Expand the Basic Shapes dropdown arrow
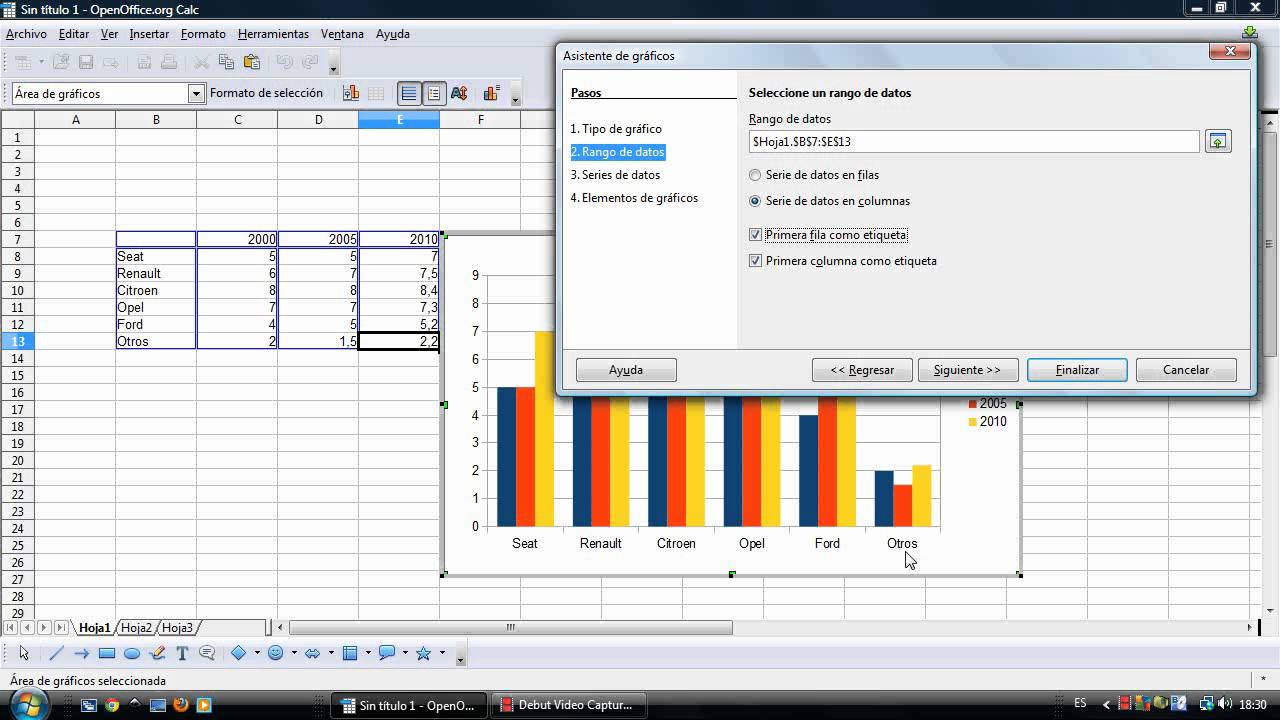 [257, 653]
